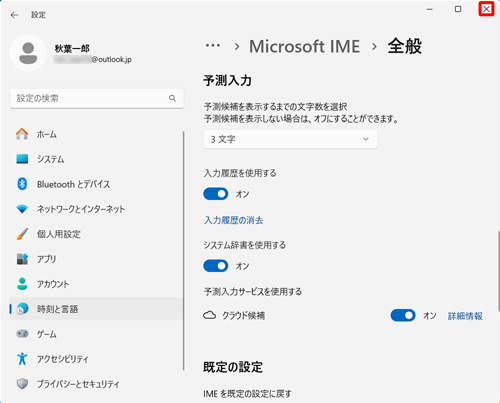Disable the クラウド候補 toggle

pos(403,315)
